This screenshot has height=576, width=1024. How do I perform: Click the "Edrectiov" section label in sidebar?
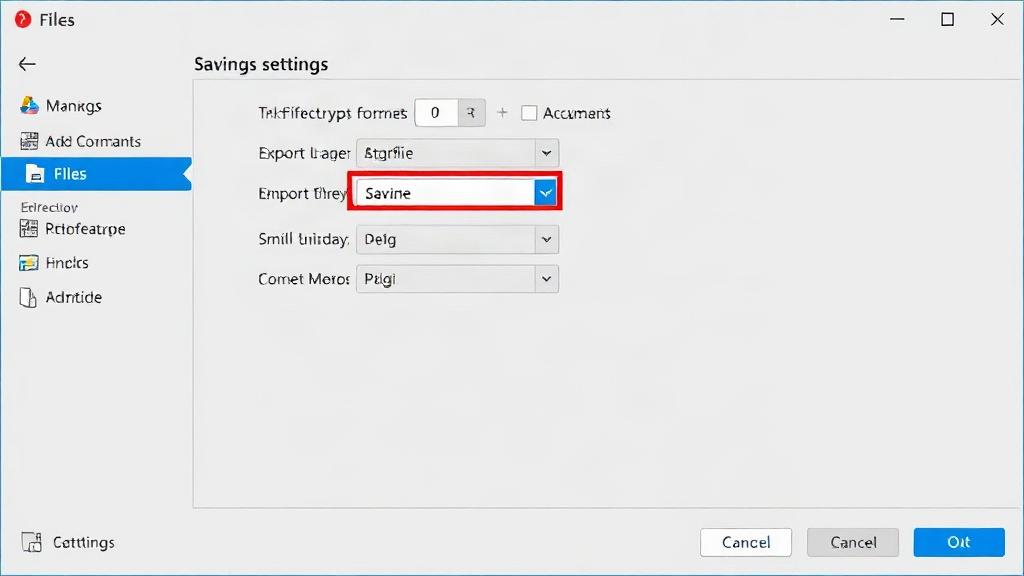pos(49,207)
